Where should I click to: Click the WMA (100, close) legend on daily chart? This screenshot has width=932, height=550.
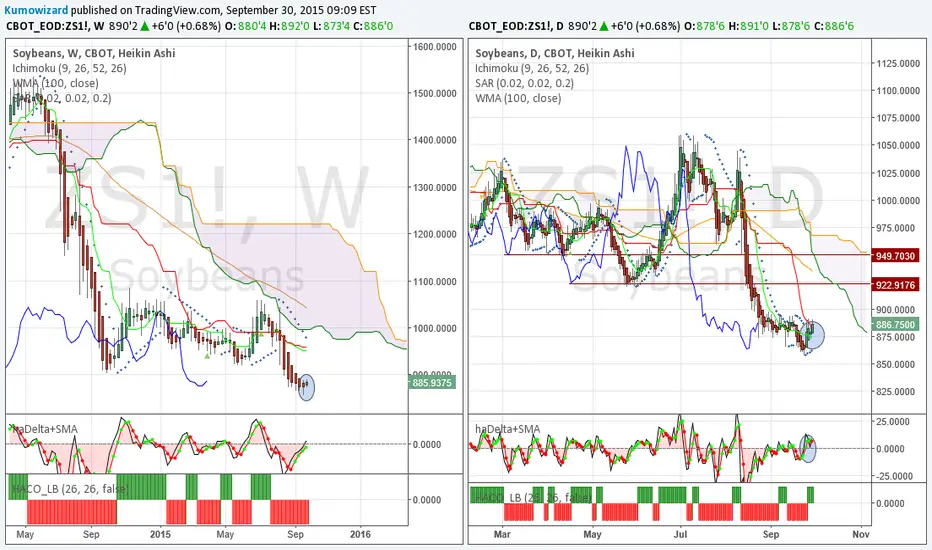pos(518,98)
